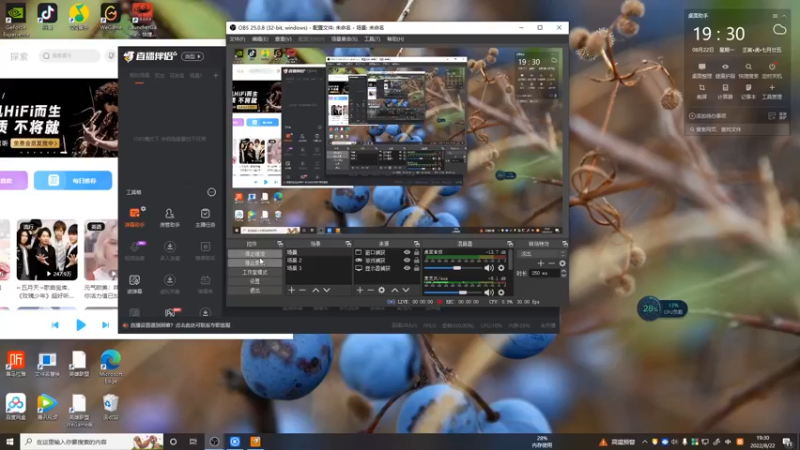The width and height of the screenshot is (800, 450).
Task: Move source down with the Sources panel down arrow
Action: (x=406, y=290)
